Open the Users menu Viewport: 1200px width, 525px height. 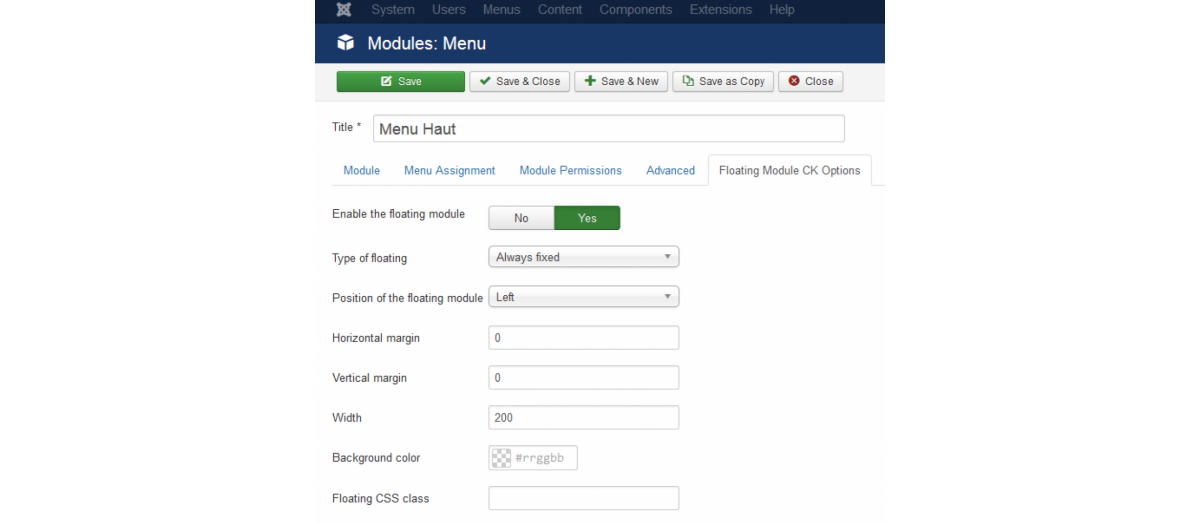coord(449,10)
